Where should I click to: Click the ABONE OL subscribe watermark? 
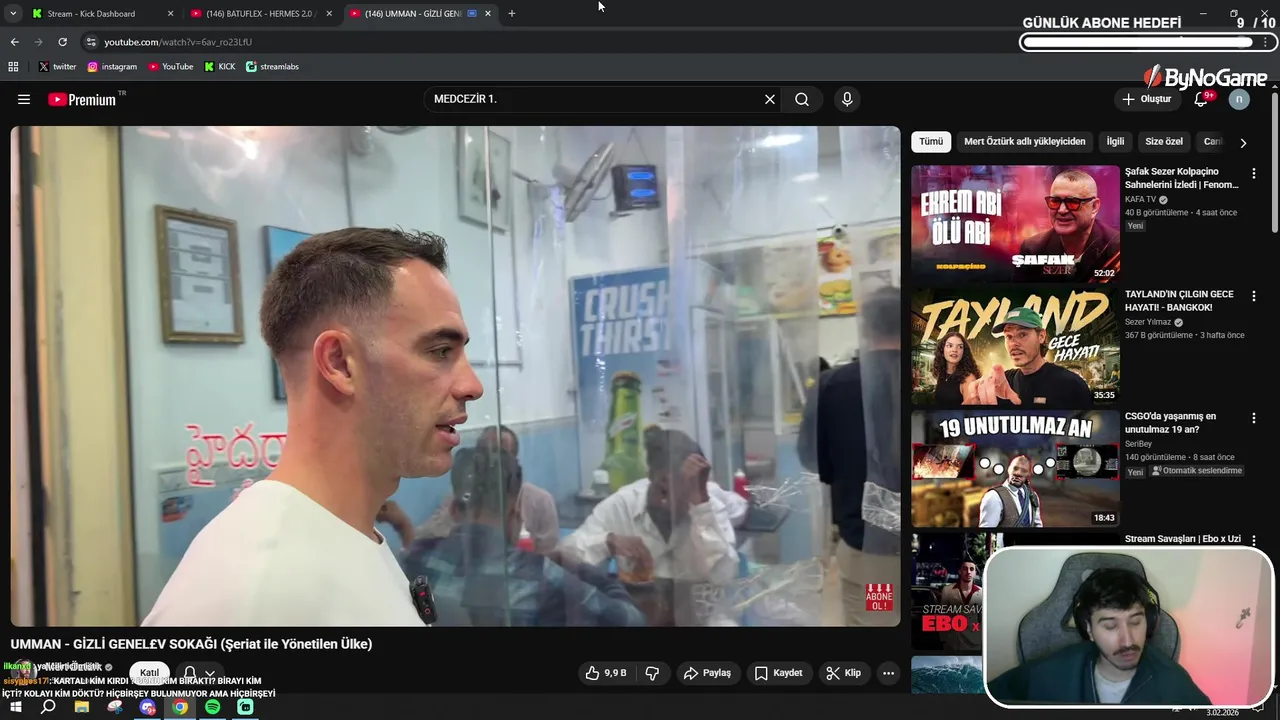pos(879,597)
